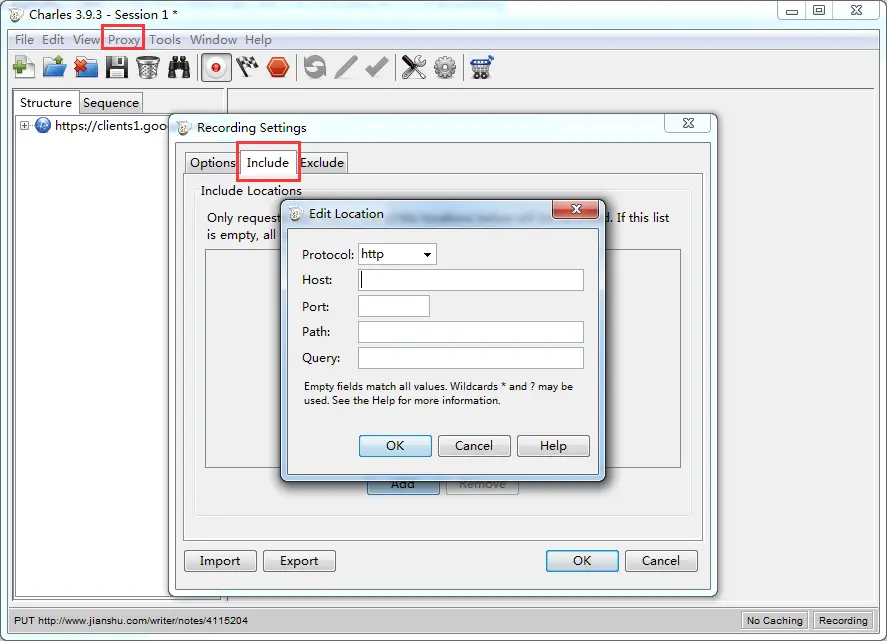Open Help in Edit Location dialog
The width and height of the screenshot is (887, 641).
click(x=553, y=446)
